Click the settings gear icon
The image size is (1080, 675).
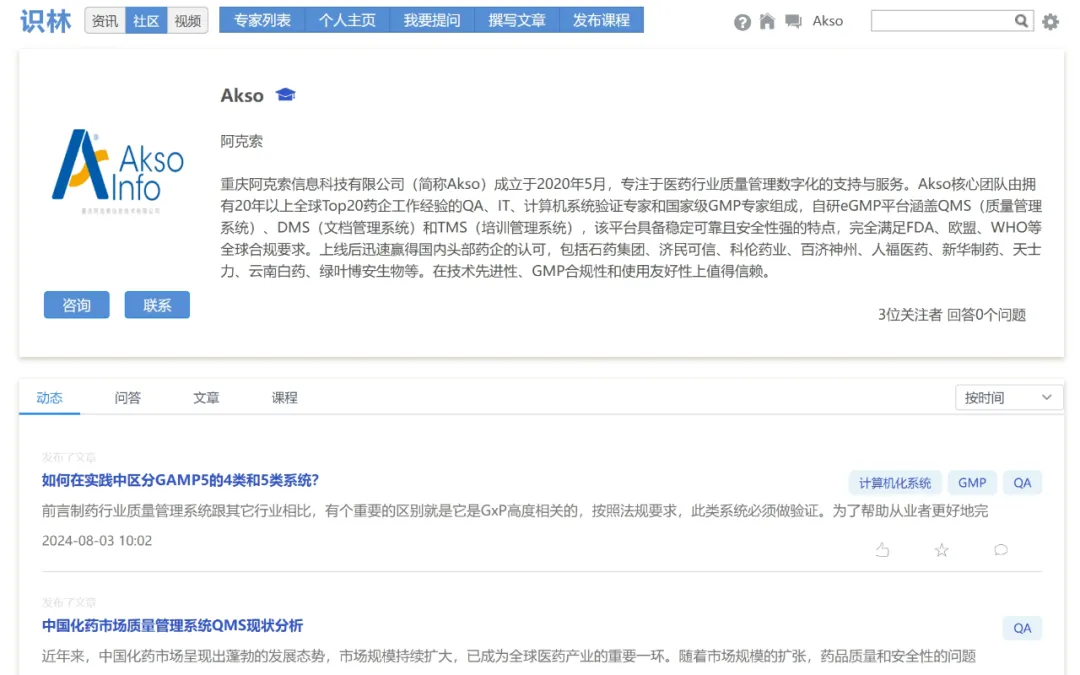point(1050,22)
